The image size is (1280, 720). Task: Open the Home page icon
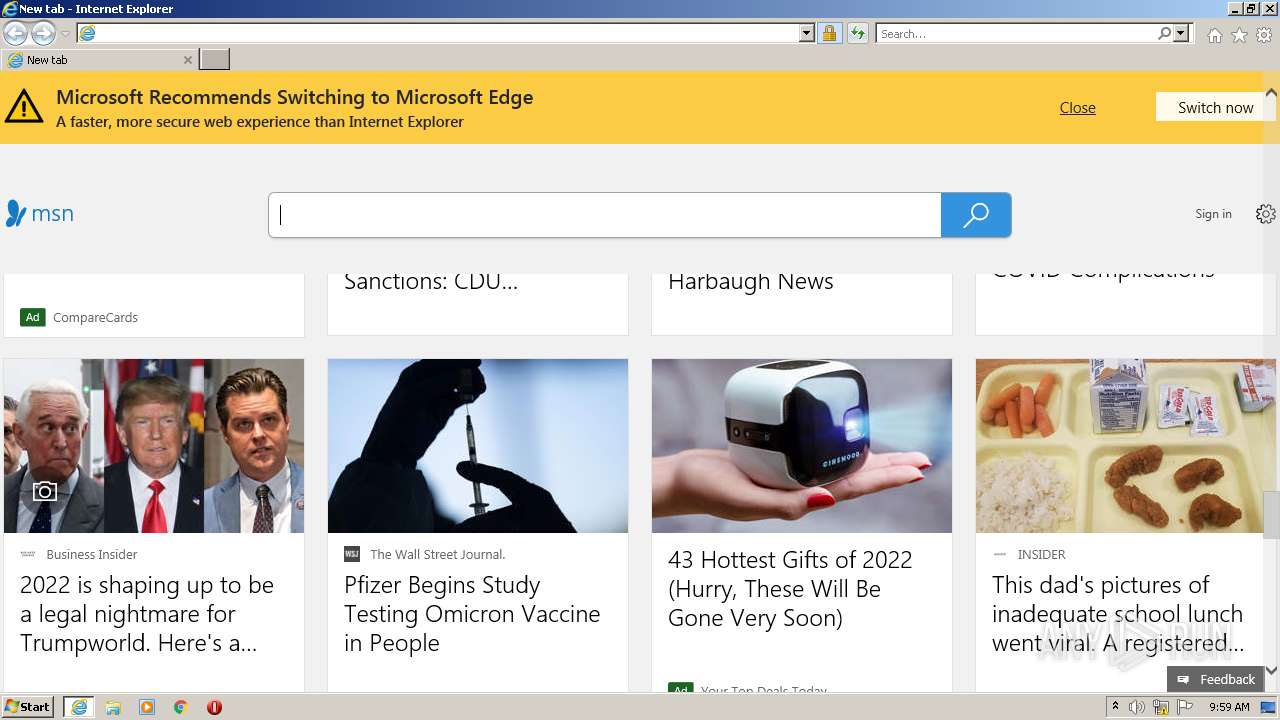click(1214, 35)
